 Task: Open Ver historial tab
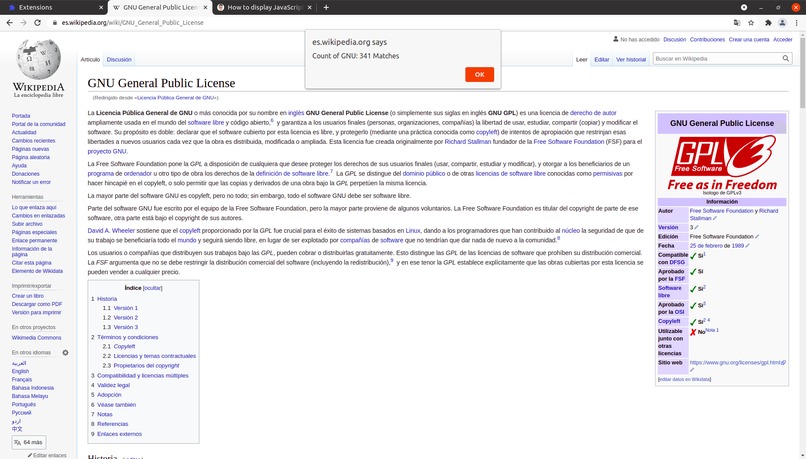click(x=631, y=60)
